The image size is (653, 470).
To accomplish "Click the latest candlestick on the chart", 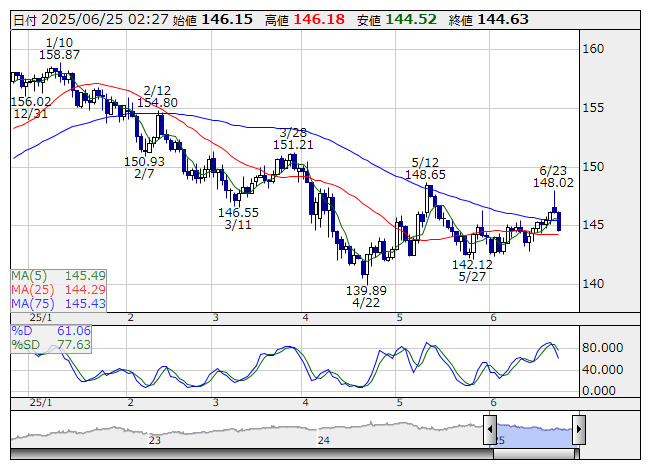I will 559,221.
